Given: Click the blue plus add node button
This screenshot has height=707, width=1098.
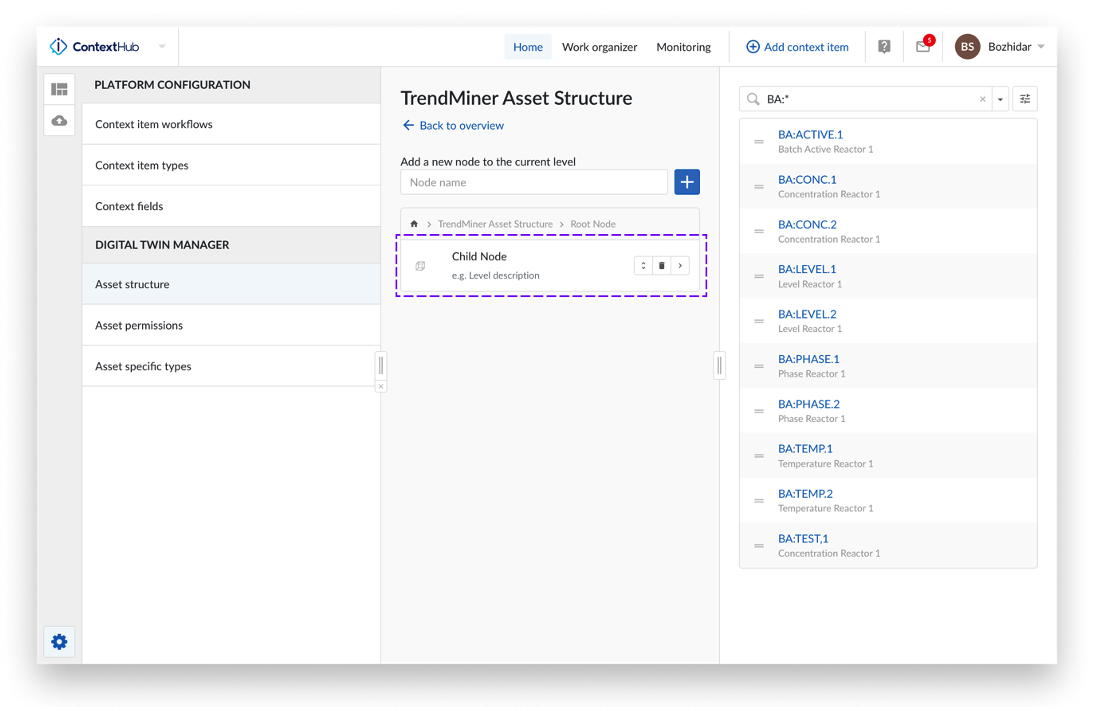Looking at the screenshot, I should click(686, 182).
